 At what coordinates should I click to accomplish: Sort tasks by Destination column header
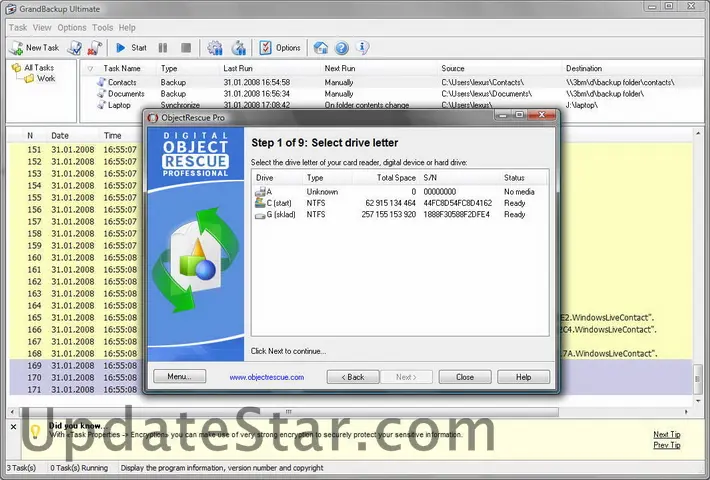(x=584, y=68)
